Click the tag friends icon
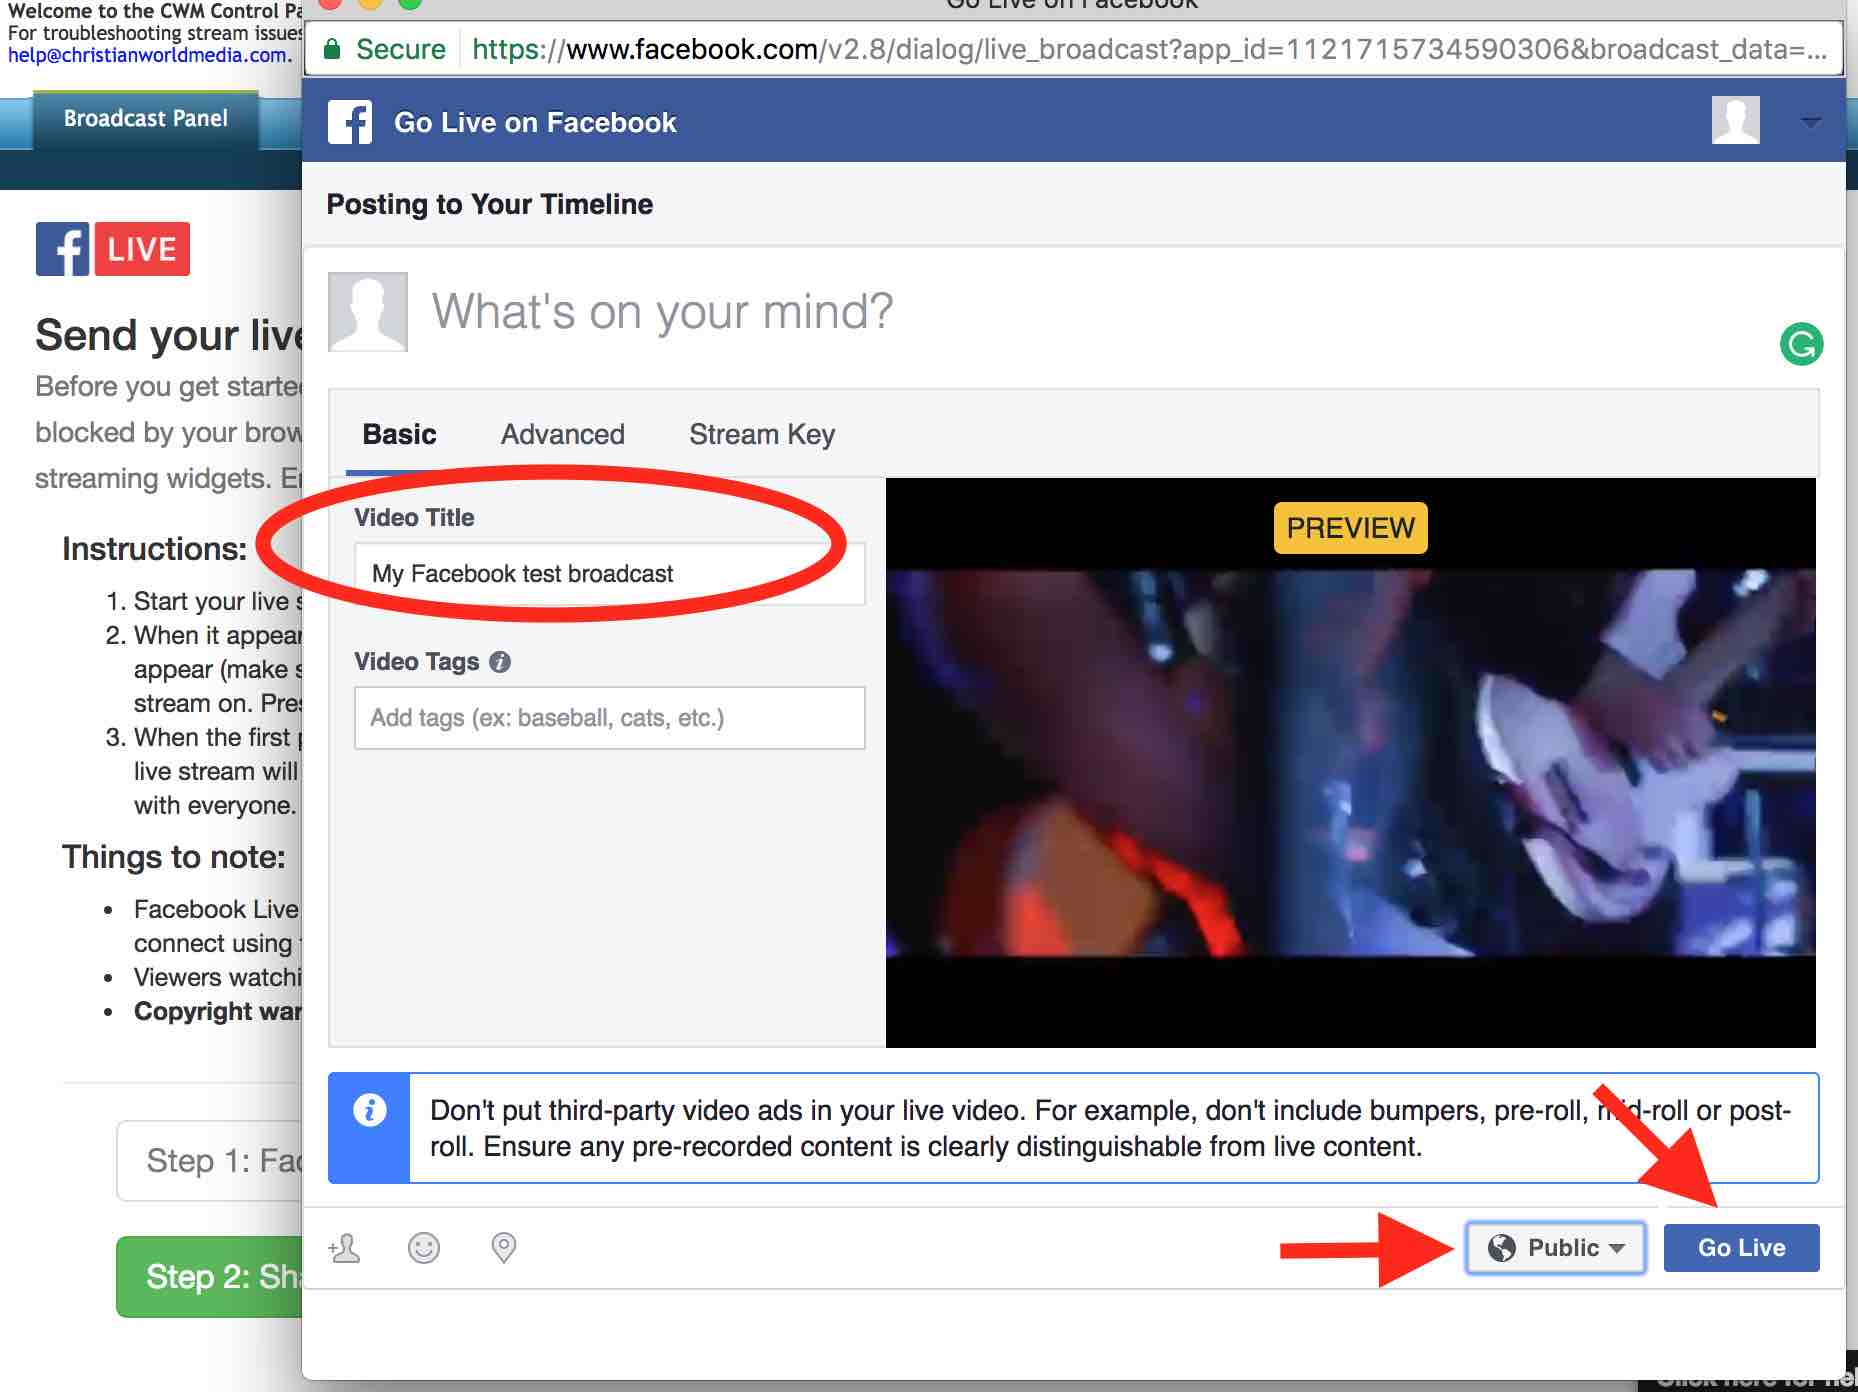The width and height of the screenshot is (1858, 1392). pyautogui.click(x=344, y=1248)
